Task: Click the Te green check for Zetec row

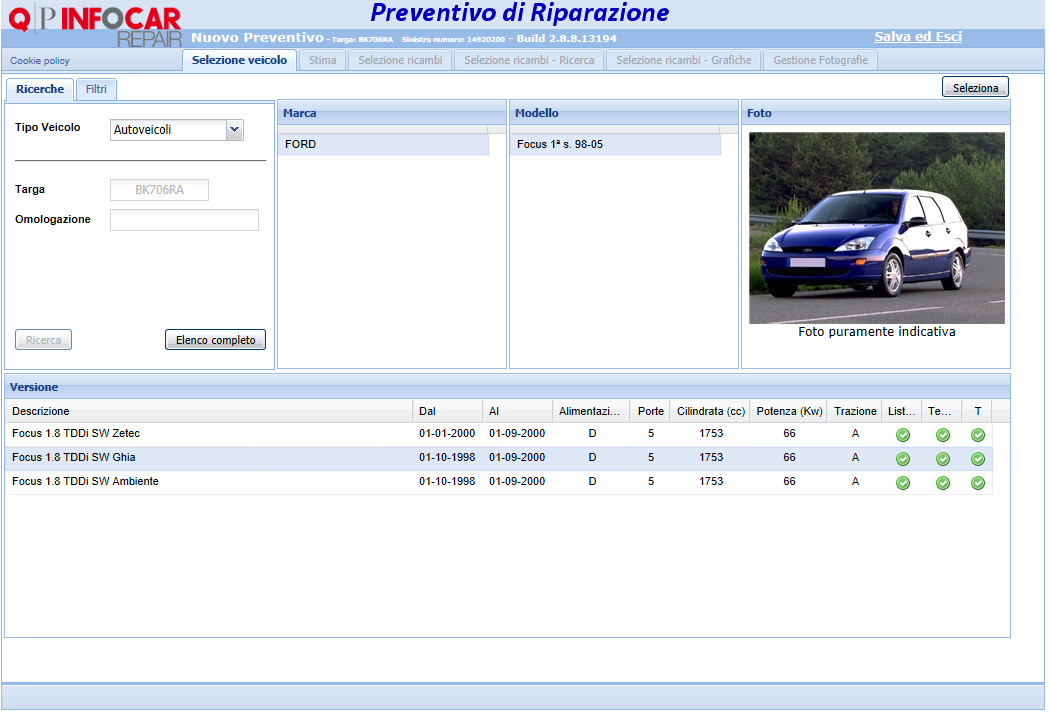Action: [943, 435]
